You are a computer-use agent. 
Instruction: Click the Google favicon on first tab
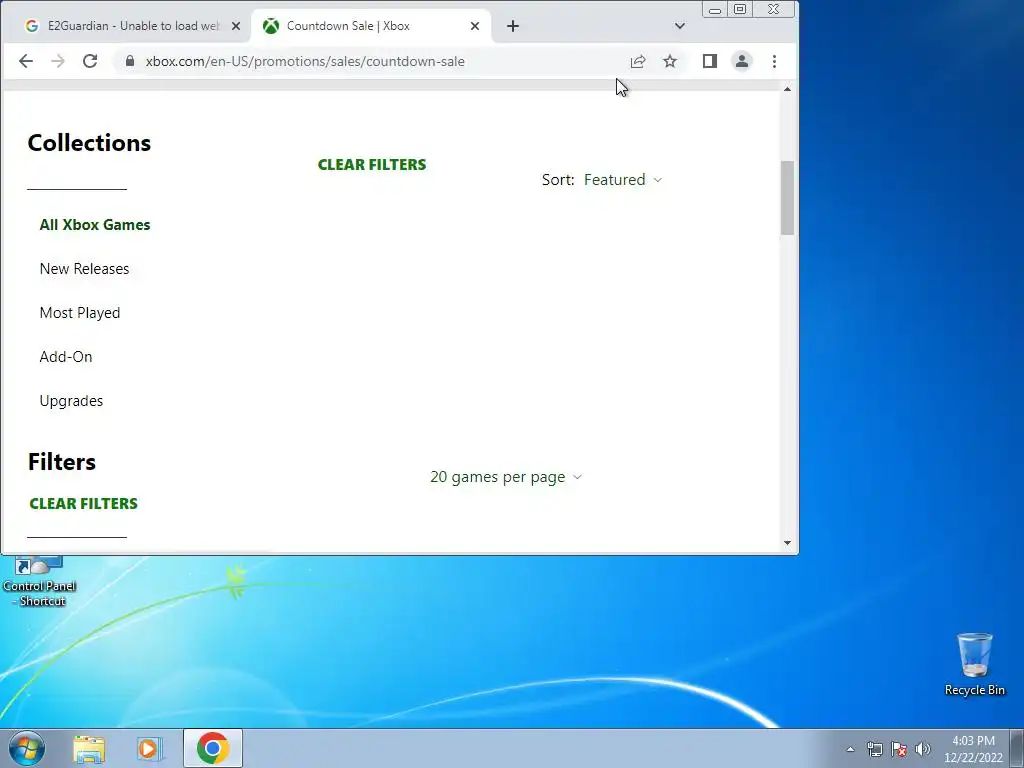(x=31, y=26)
